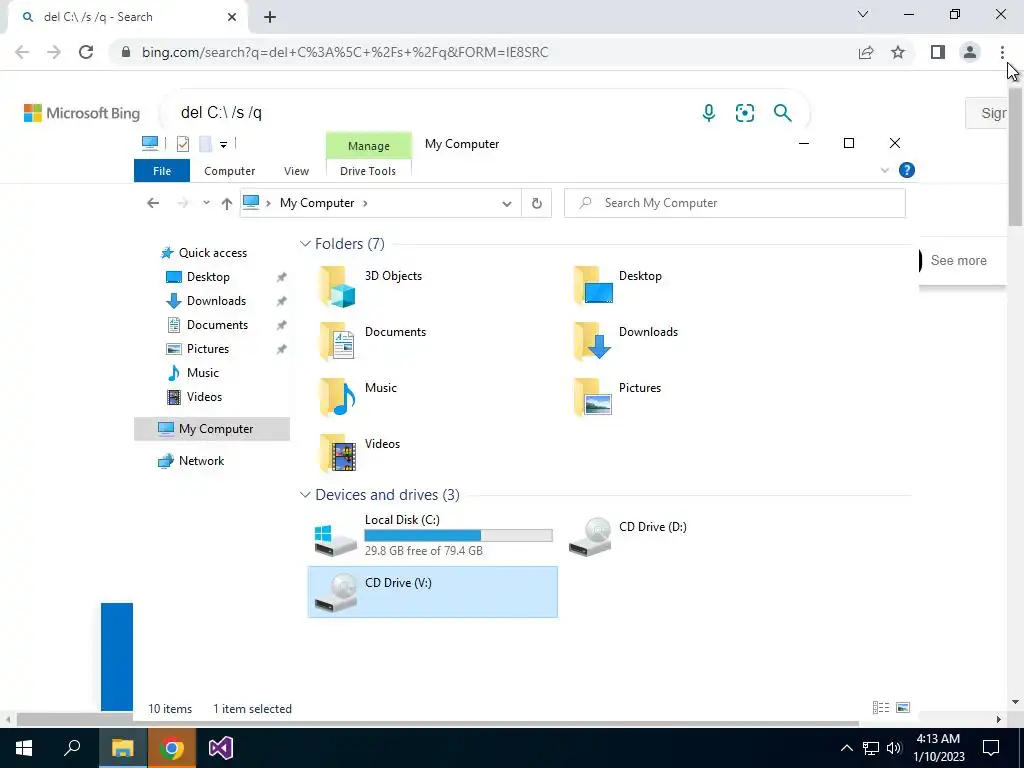Click Bing search magnifier icon
This screenshot has height=768, width=1024.
coord(782,113)
